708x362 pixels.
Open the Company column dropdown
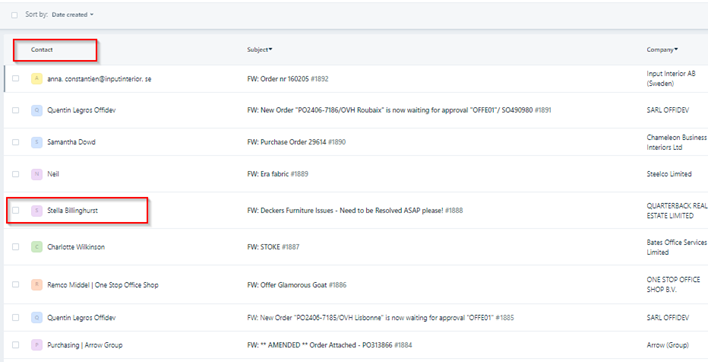[x=662, y=50]
